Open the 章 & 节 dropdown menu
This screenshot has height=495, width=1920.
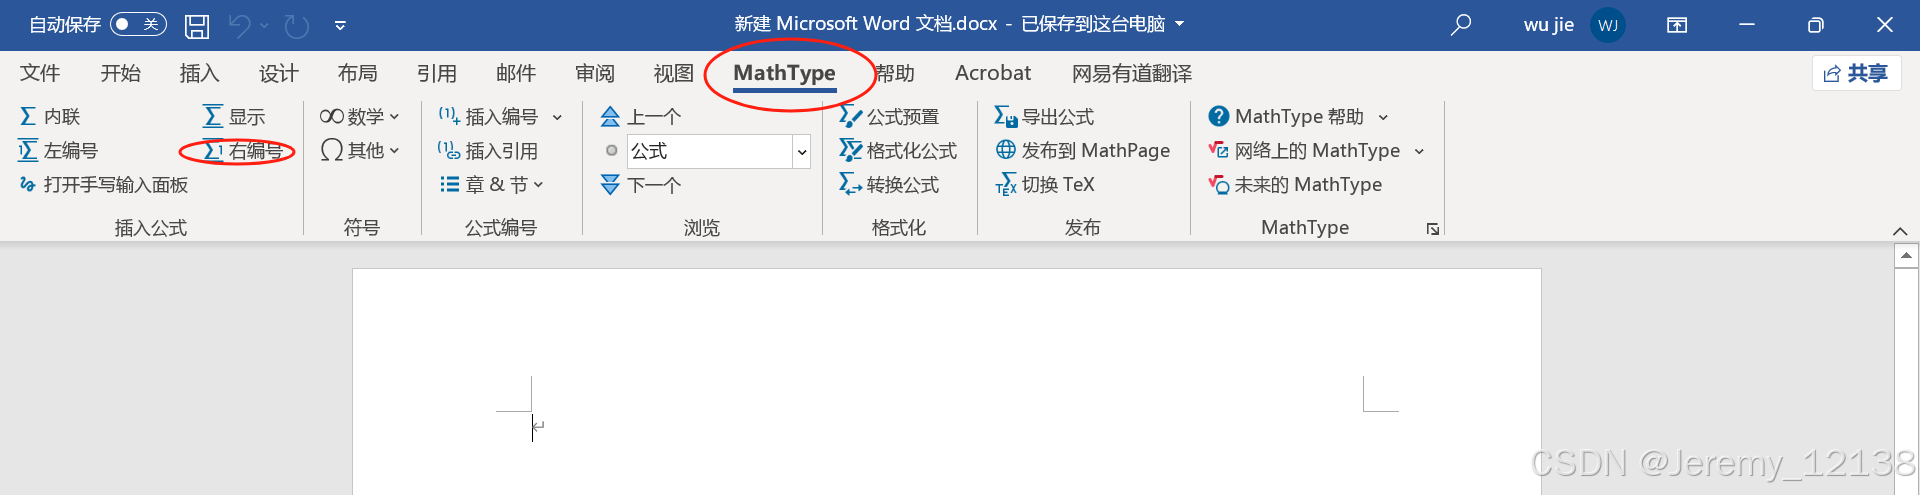click(491, 185)
